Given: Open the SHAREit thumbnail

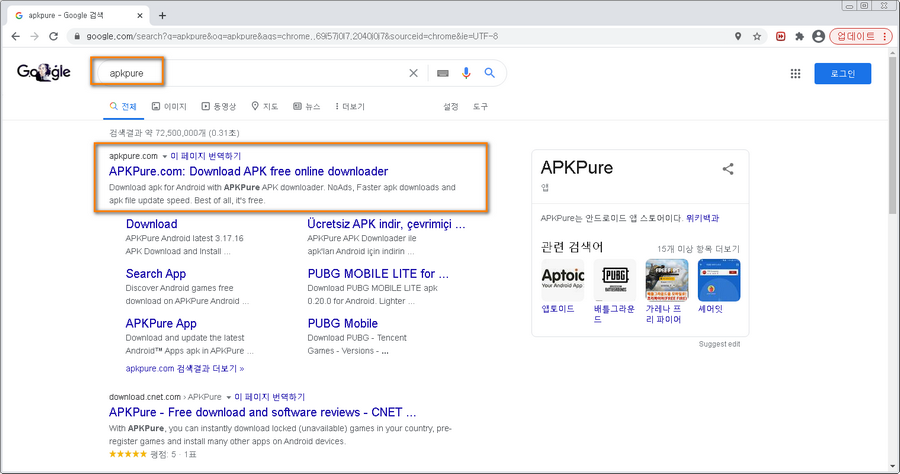Looking at the screenshot, I should (719, 280).
